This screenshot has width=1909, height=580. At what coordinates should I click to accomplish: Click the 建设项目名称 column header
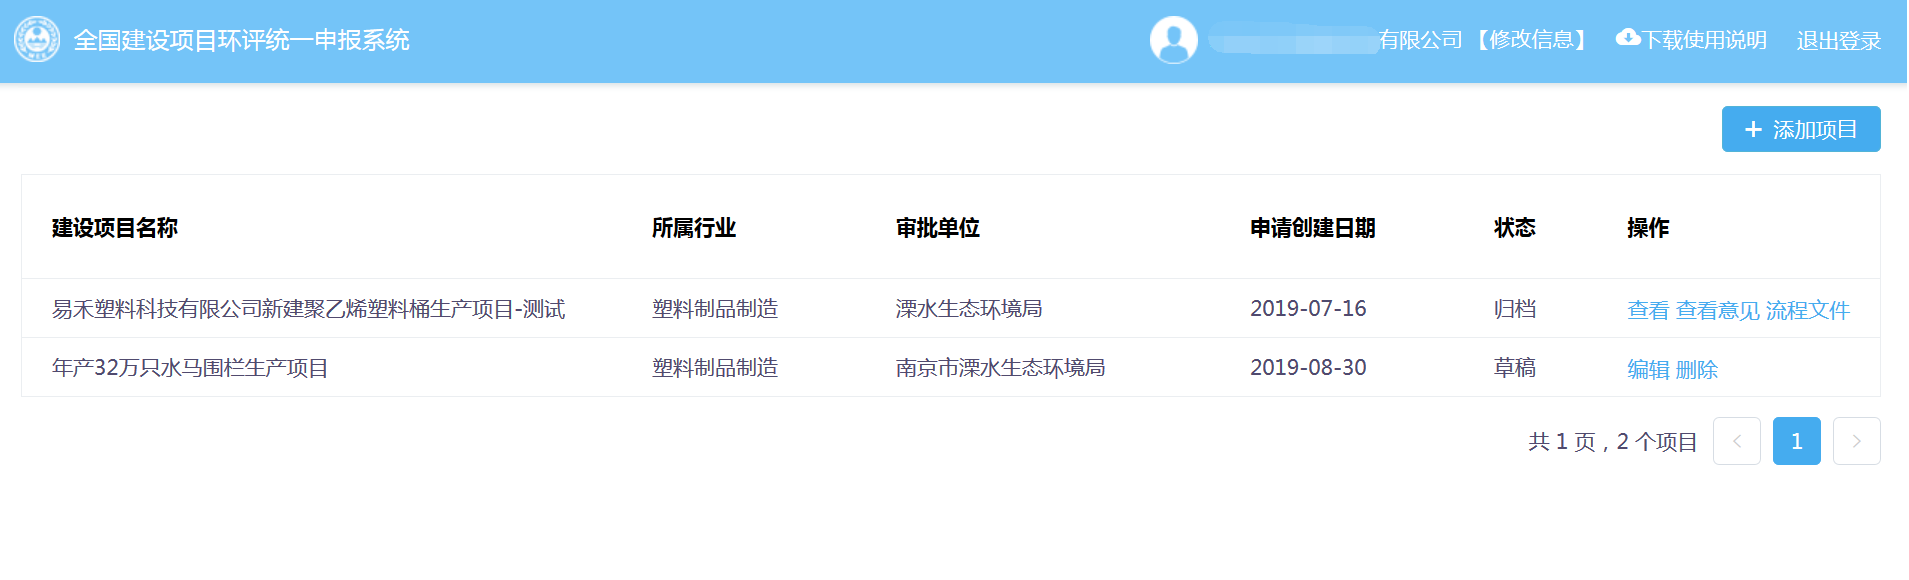click(115, 228)
